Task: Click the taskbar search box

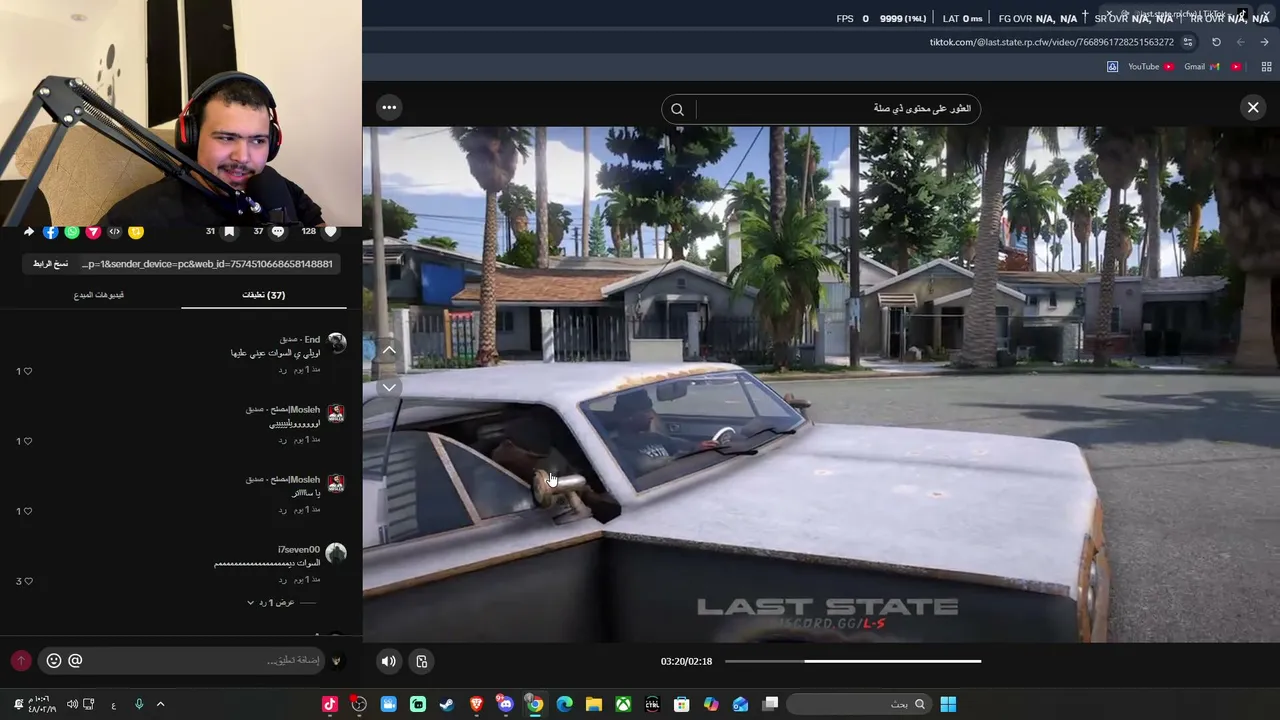Action: pyautogui.click(x=858, y=704)
